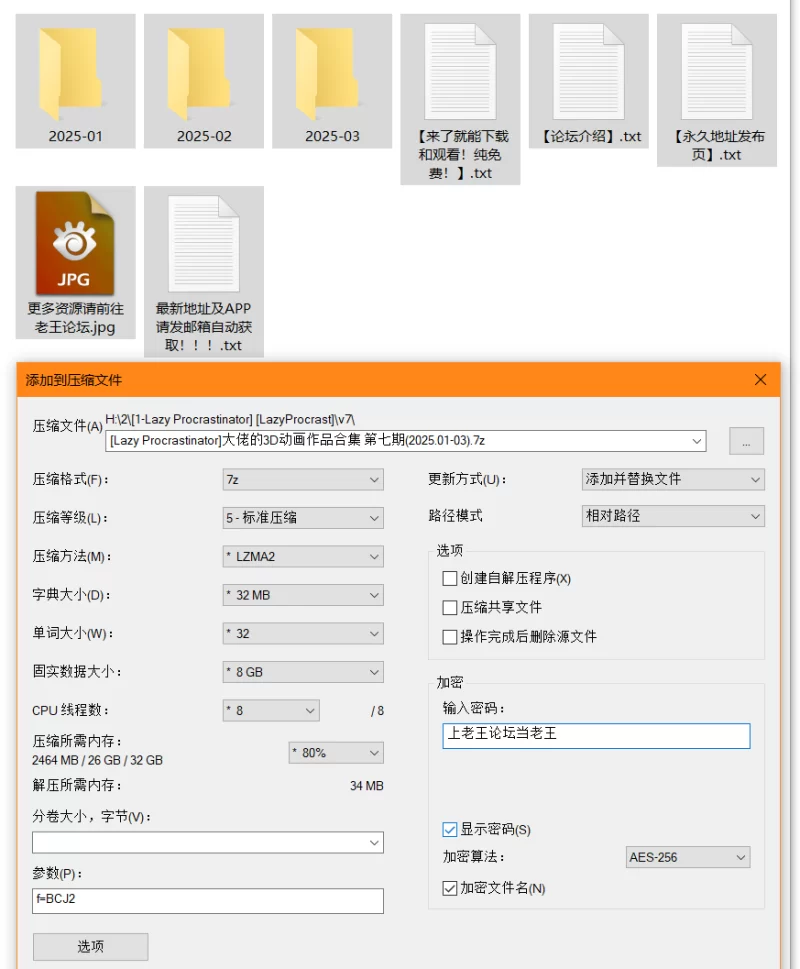Open memory usage 80% dropdown
The height and width of the screenshot is (969, 800).
pyautogui.click(x=336, y=753)
